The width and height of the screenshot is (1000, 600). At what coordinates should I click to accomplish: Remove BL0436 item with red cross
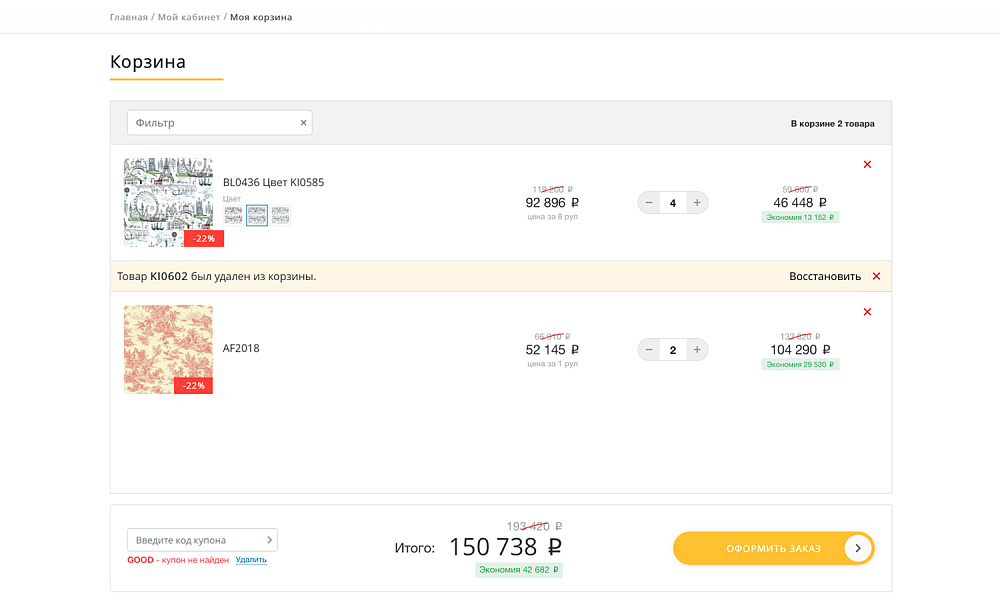tap(867, 164)
